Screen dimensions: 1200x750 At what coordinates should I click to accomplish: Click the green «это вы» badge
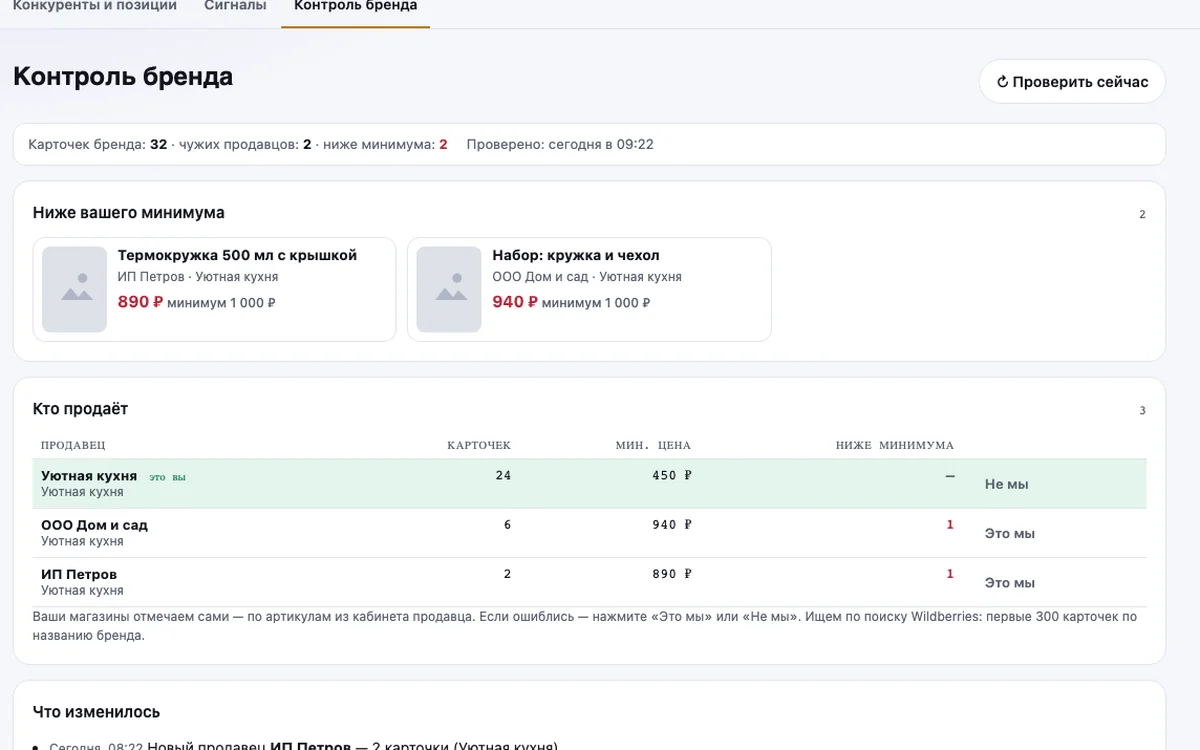(168, 477)
